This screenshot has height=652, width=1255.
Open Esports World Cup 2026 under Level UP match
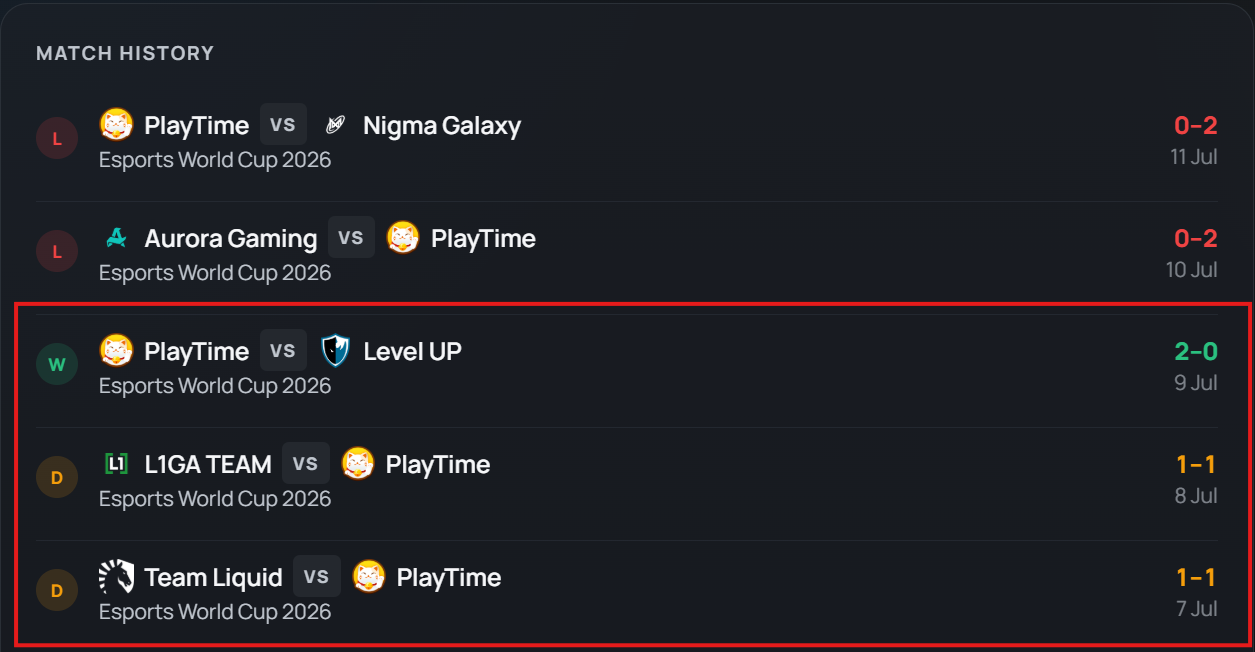215,385
